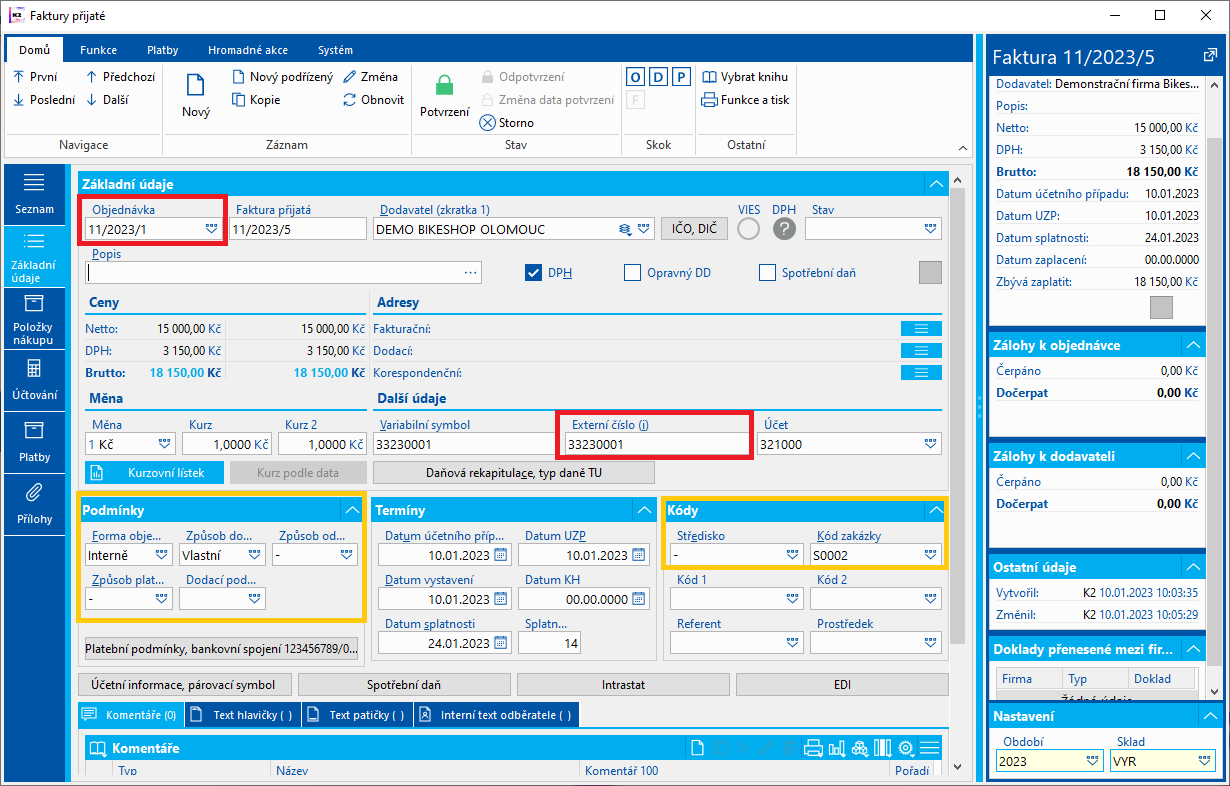Open the Účet 321000 dropdown

coord(932,444)
